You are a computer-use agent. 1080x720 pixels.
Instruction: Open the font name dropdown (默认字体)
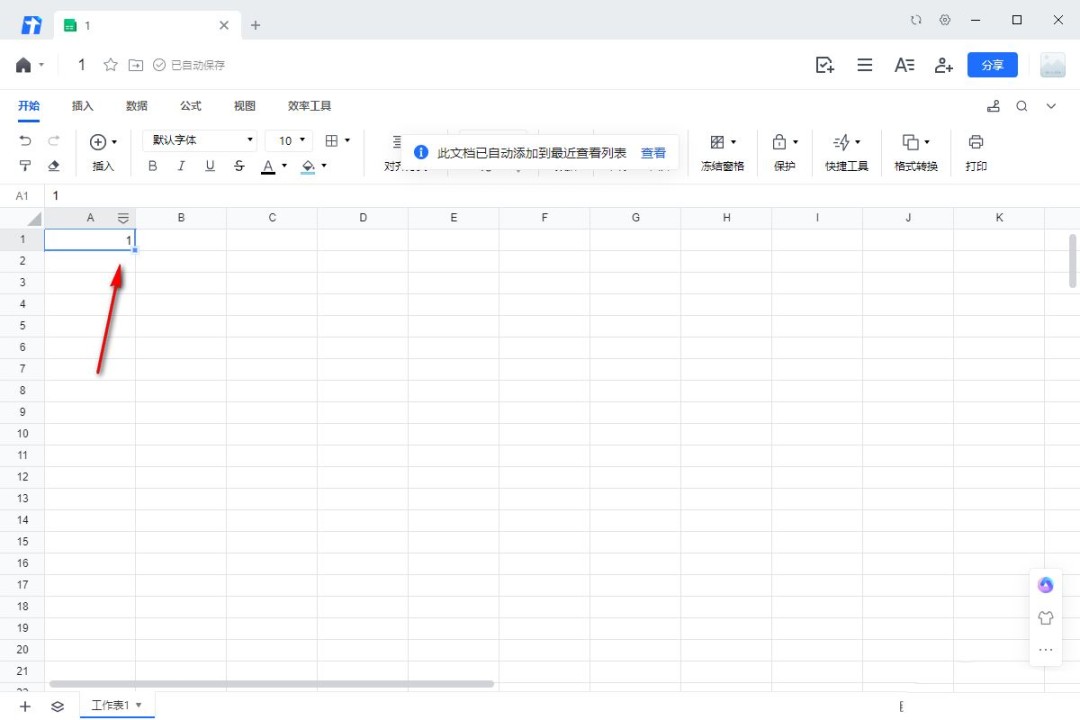tap(200, 141)
